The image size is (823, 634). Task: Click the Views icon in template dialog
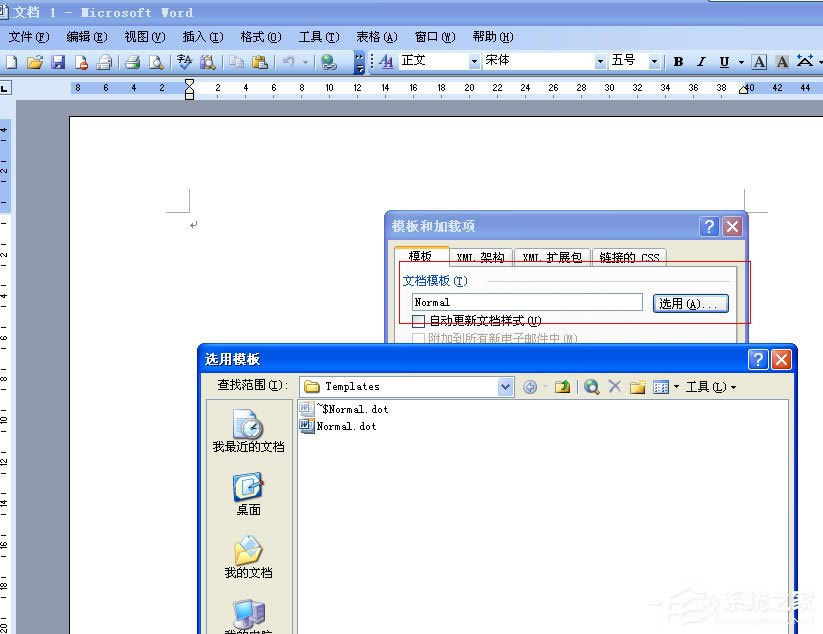[x=661, y=387]
